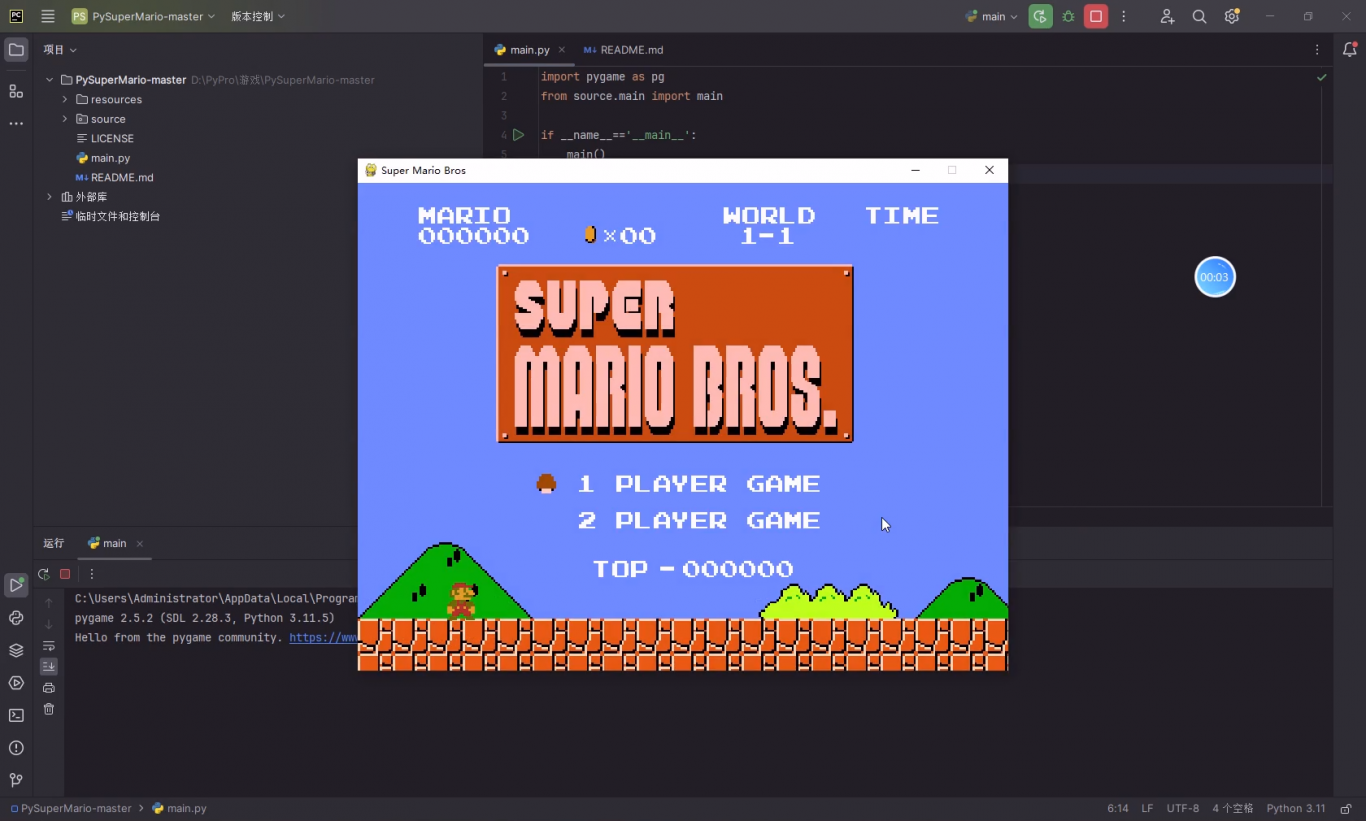
Task: Close the main.py editor tab
Action: point(562,50)
